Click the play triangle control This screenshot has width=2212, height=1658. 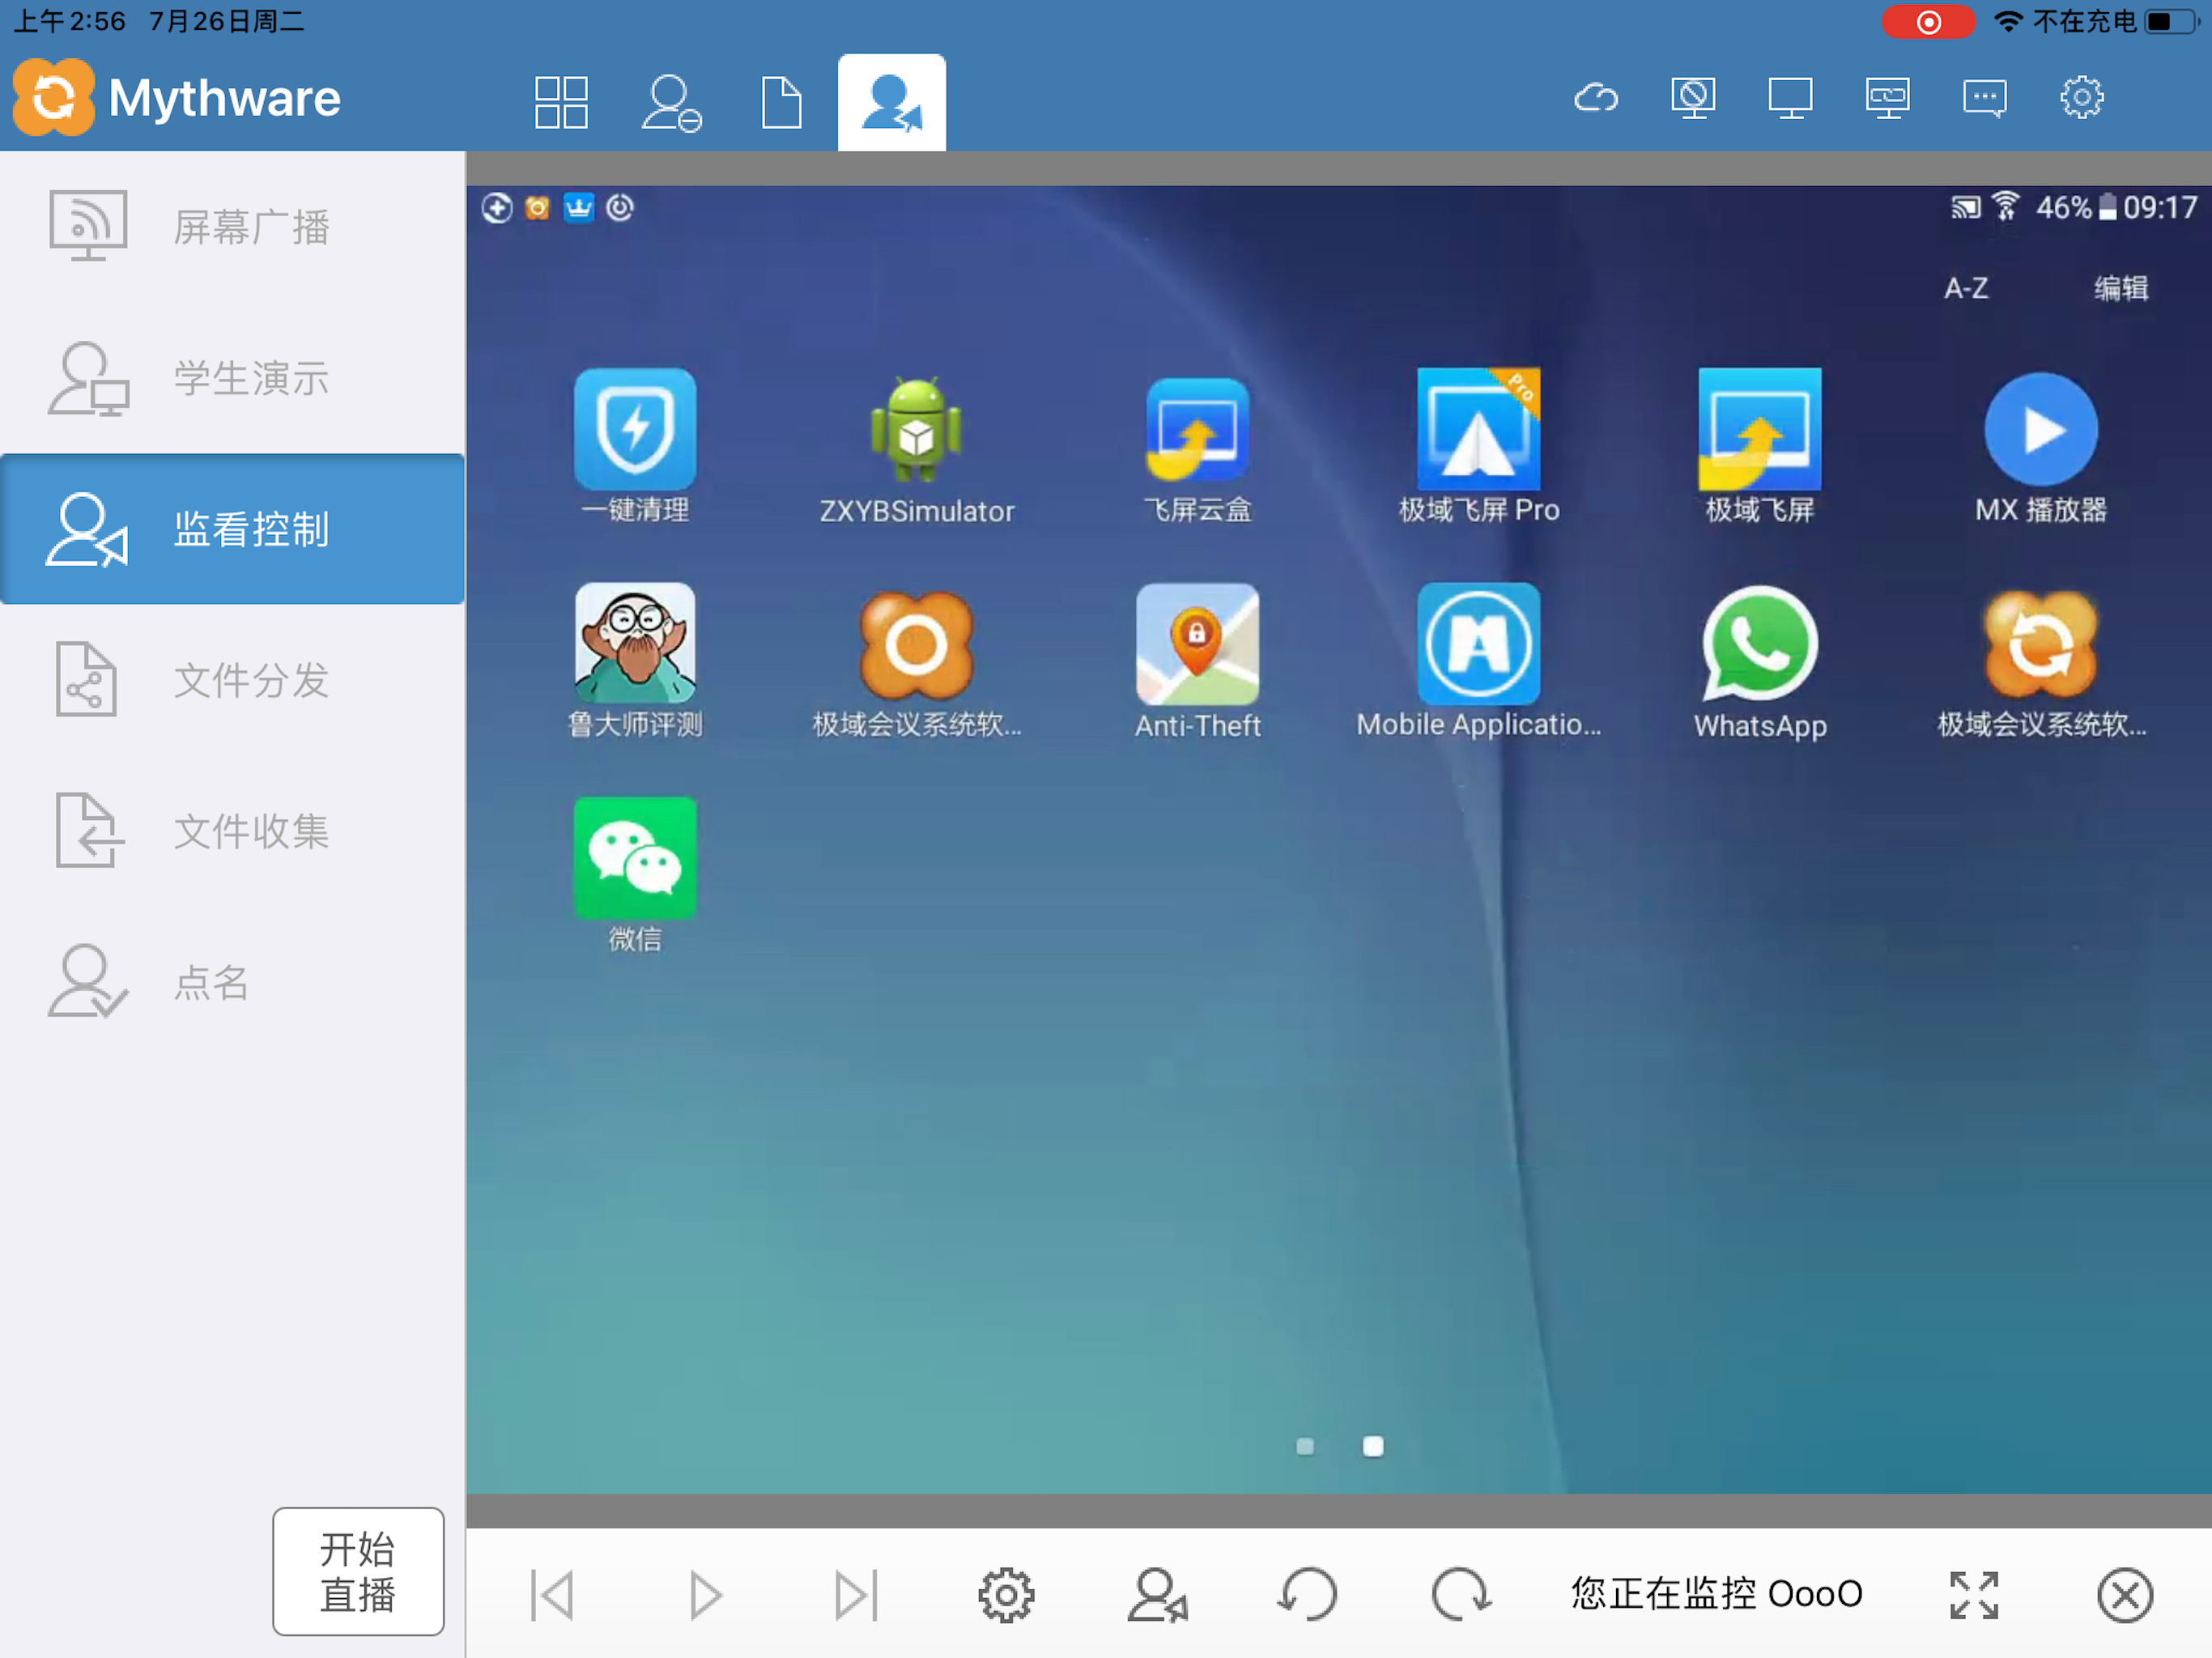(705, 1594)
